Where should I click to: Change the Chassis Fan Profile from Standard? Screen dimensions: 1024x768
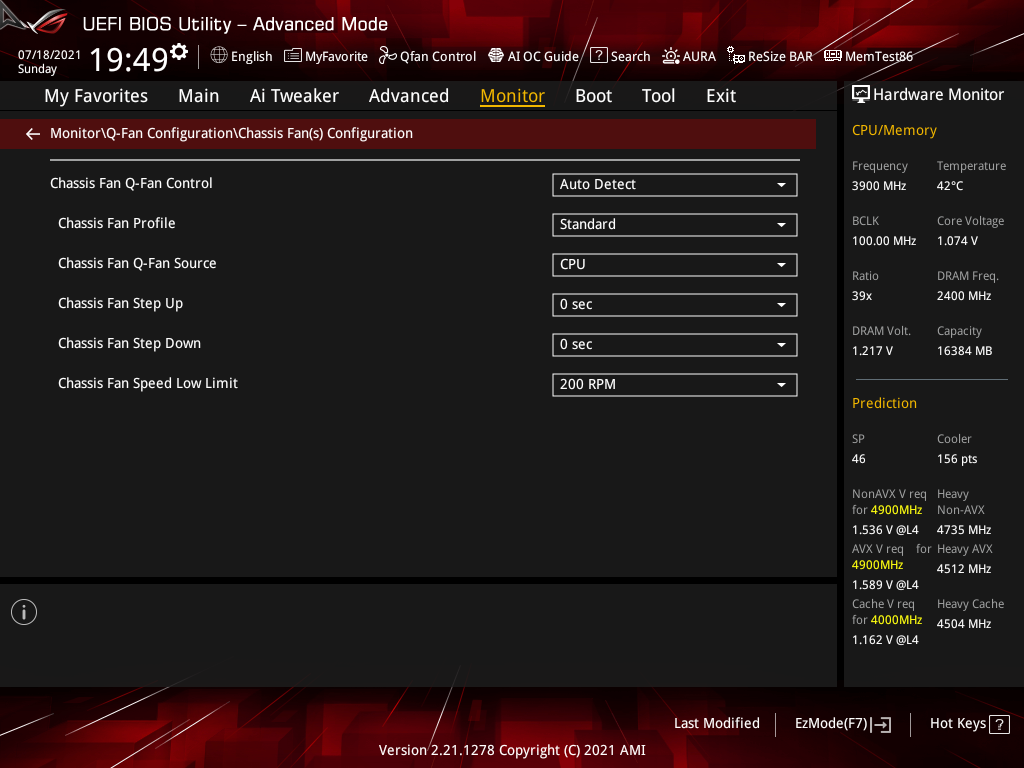tap(674, 224)
